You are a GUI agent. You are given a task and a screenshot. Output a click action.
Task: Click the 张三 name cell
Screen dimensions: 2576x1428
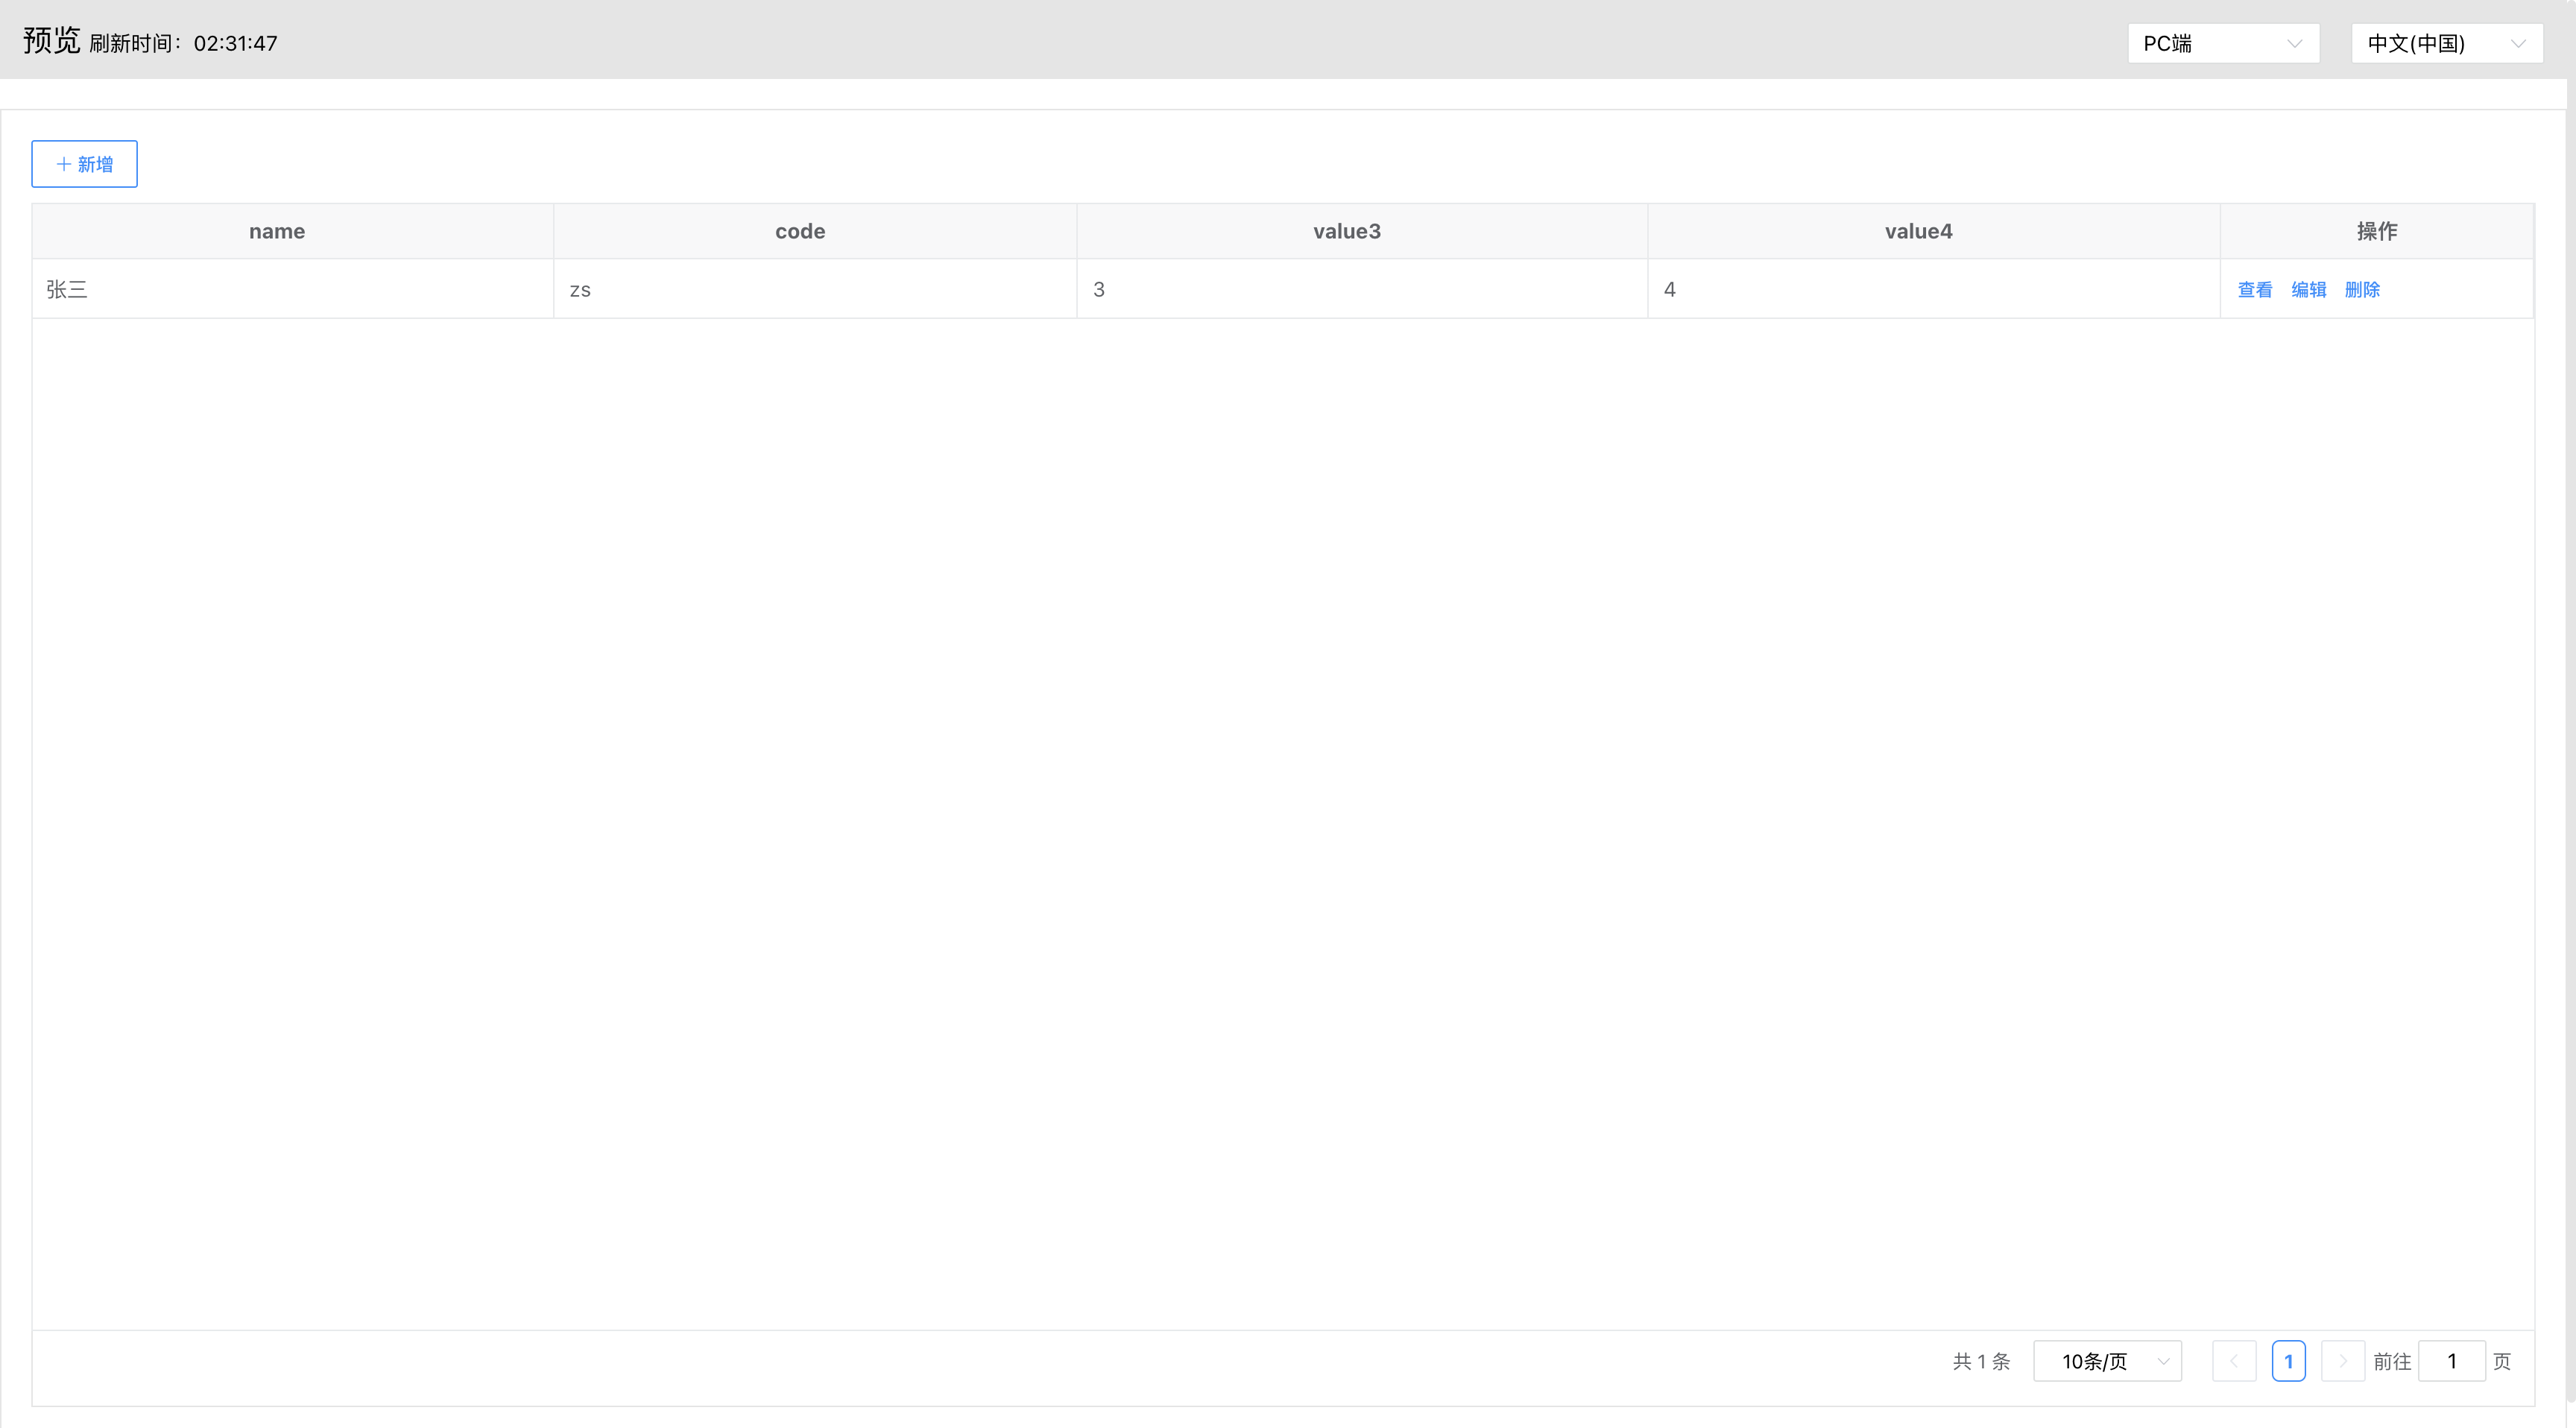point(67,290)
